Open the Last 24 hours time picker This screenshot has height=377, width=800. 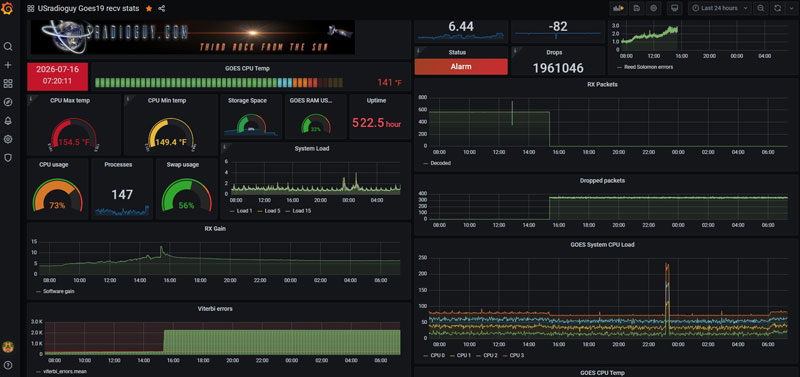tap(719, 8)
